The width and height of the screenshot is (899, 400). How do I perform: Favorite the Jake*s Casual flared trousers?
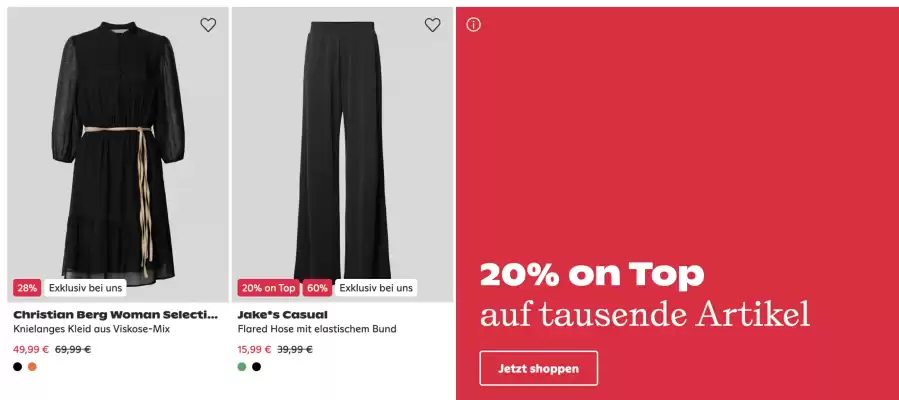pos(432,25)
